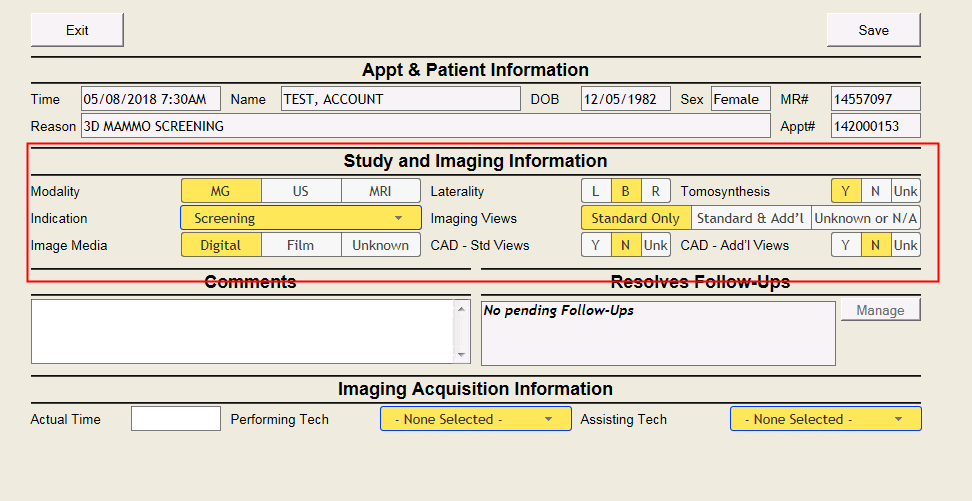The width and height of the screenshot is (972, 501).
Task: Set CAD Std Views to Y
Action: pos(596,245)
